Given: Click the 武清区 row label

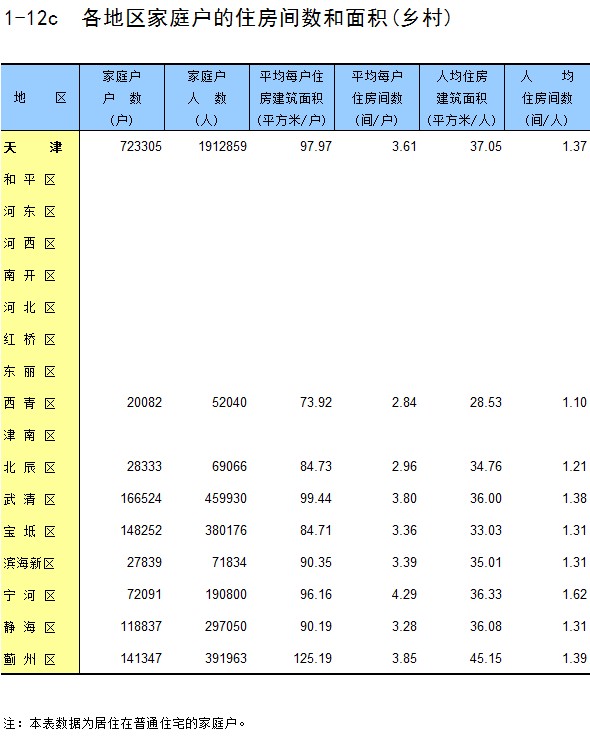Looking at the screenshot, I should pos(30,500).
